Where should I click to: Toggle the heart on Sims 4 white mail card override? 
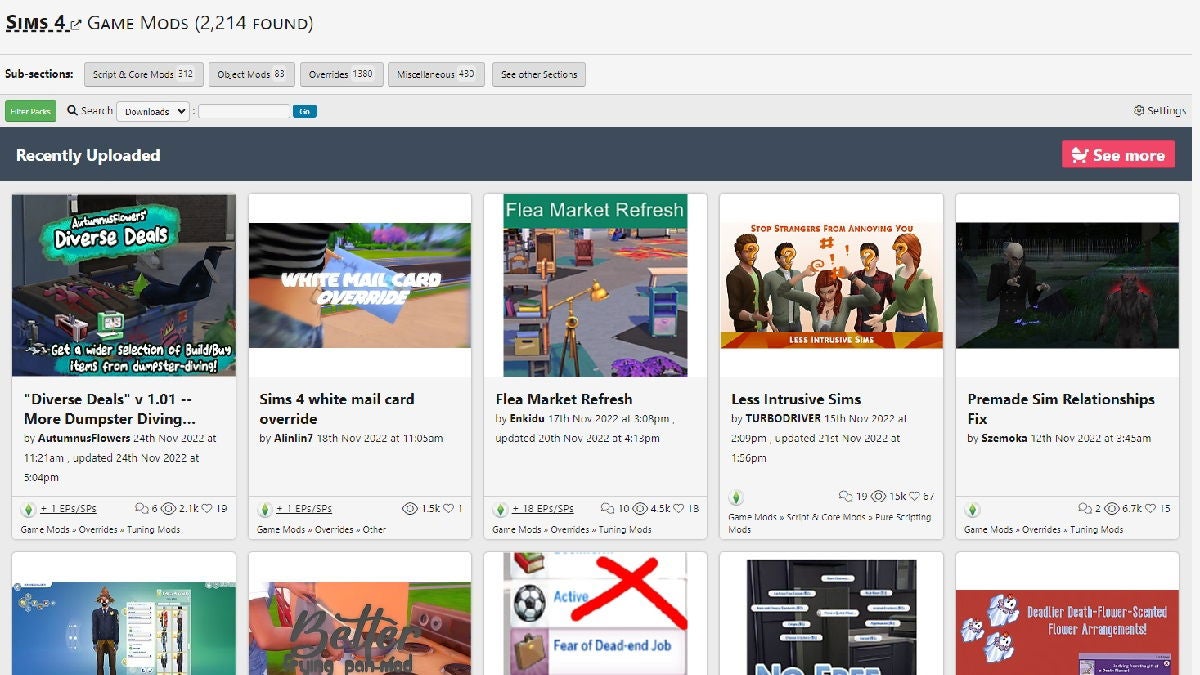click(x=448, y=508)
